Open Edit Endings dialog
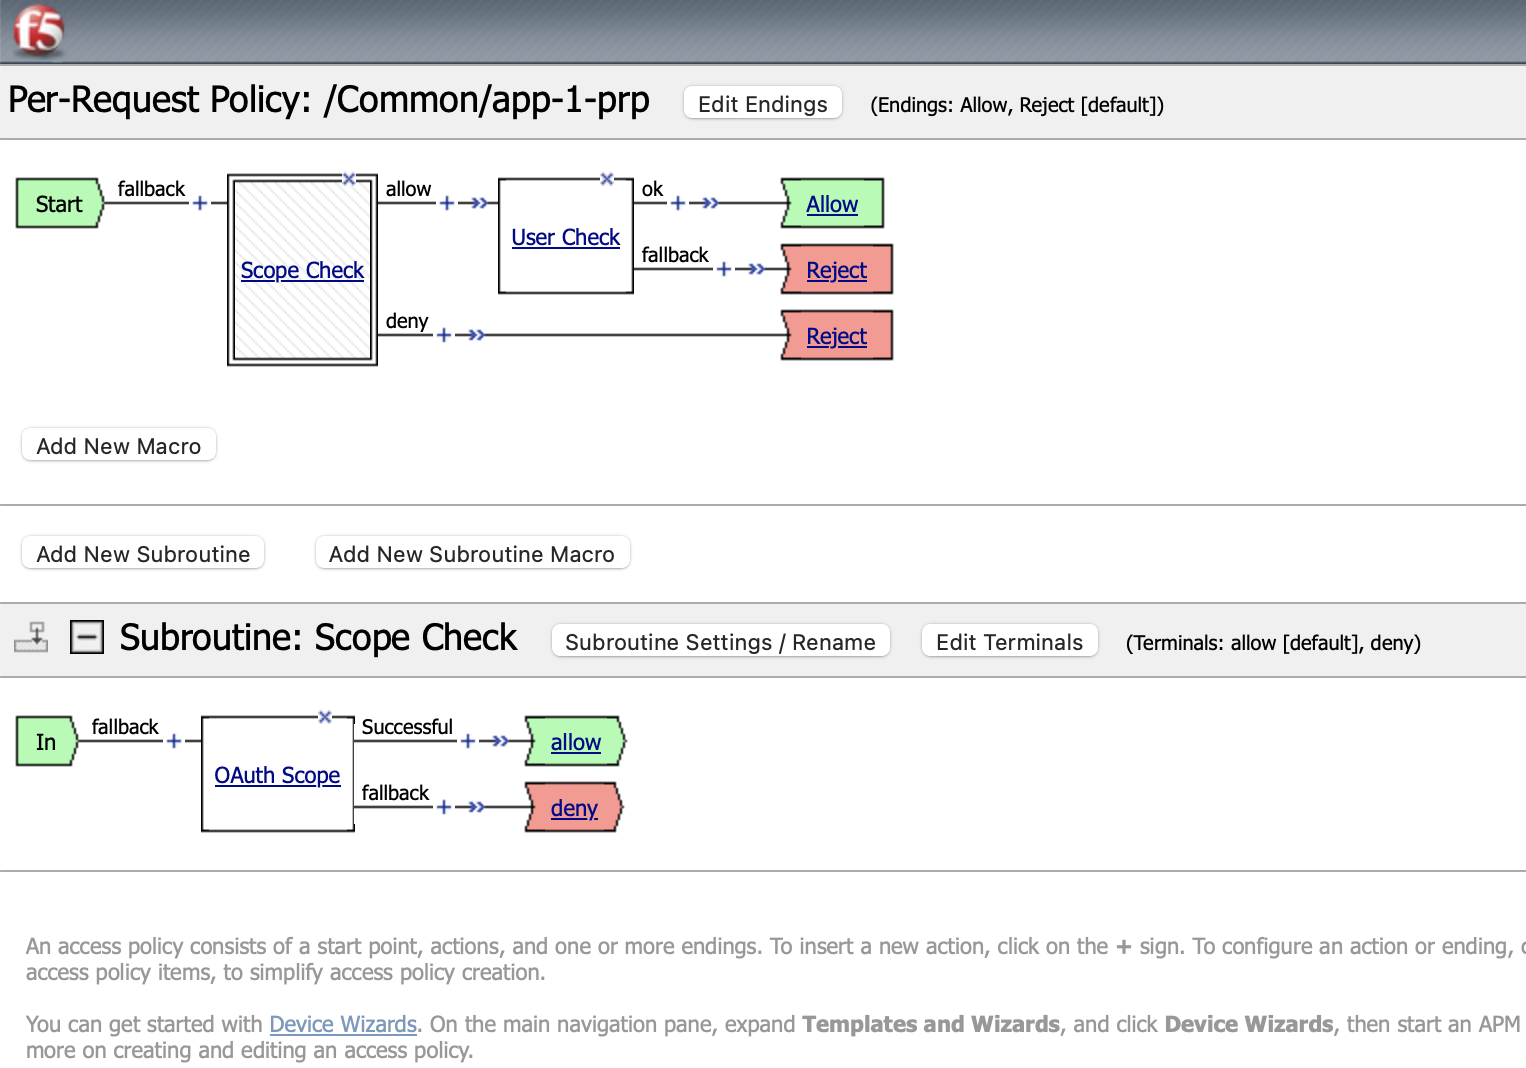This screenshot has height=1068, width=1526. (x=763, y=104)
